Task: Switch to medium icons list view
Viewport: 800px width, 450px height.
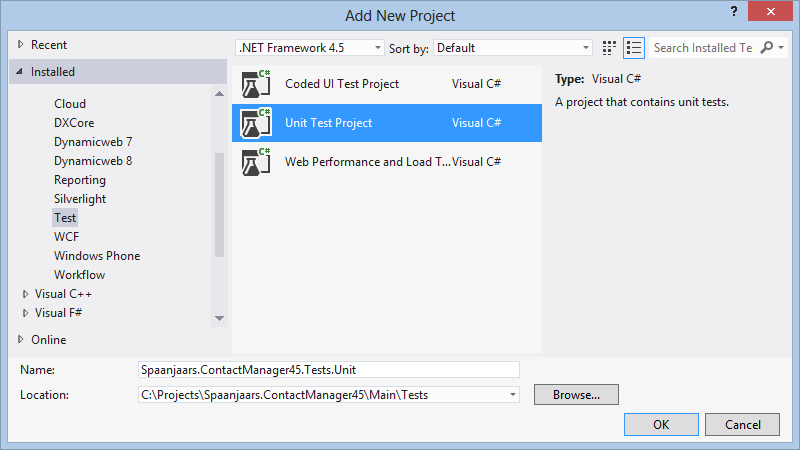Action: click(x=633, y=47)
